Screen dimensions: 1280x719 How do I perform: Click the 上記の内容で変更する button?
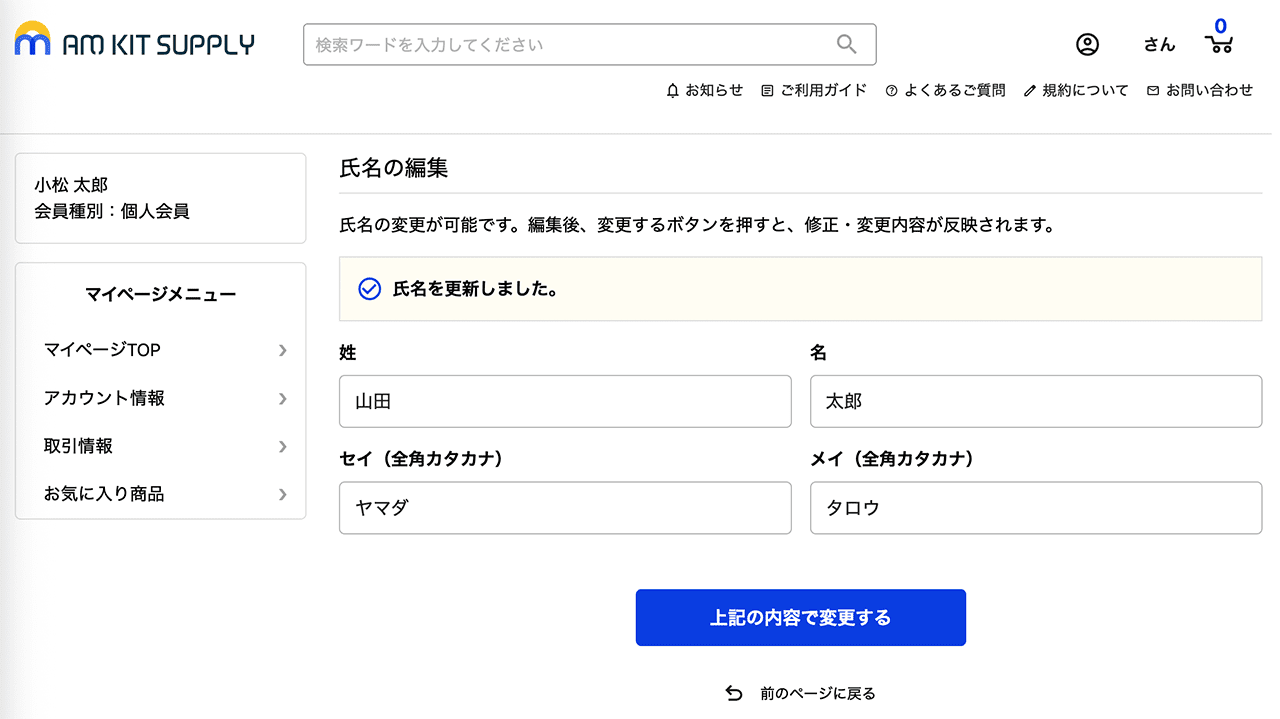pos(800,617)
